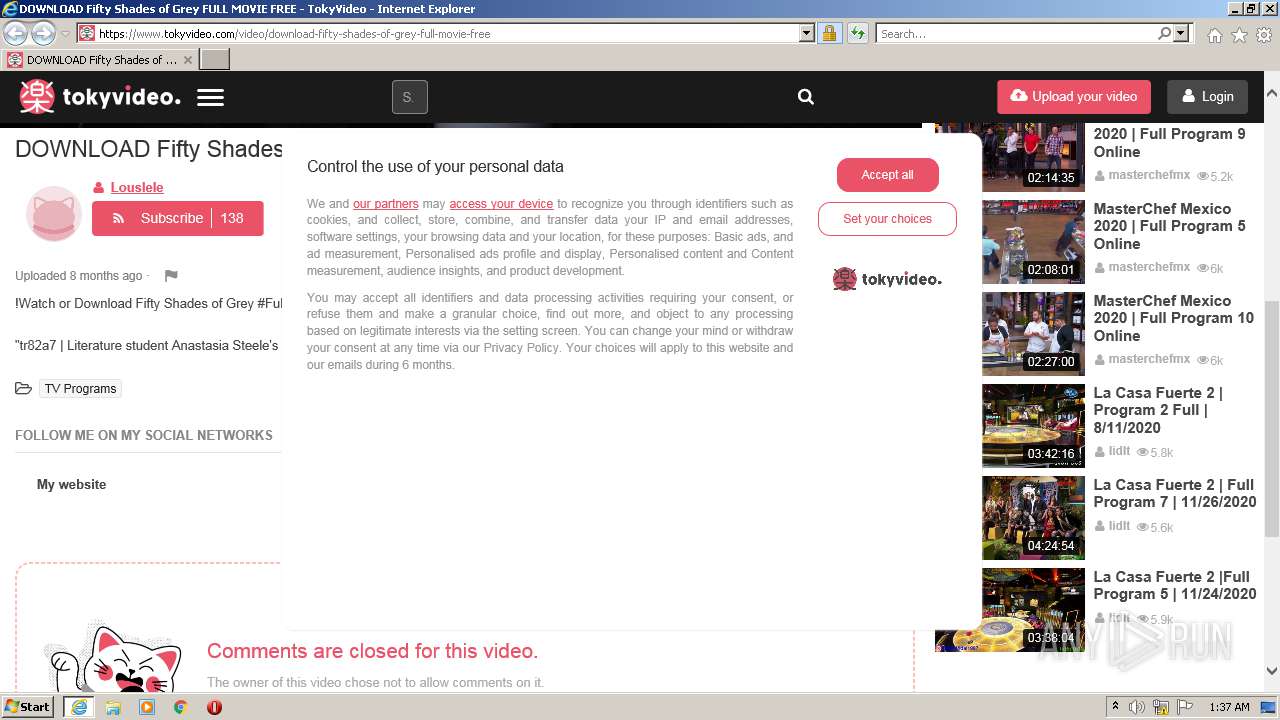Open the search provider dropdown arrow
Image resolution: width=1280 pixels, height=720 pixels.
click(1181, 33)
